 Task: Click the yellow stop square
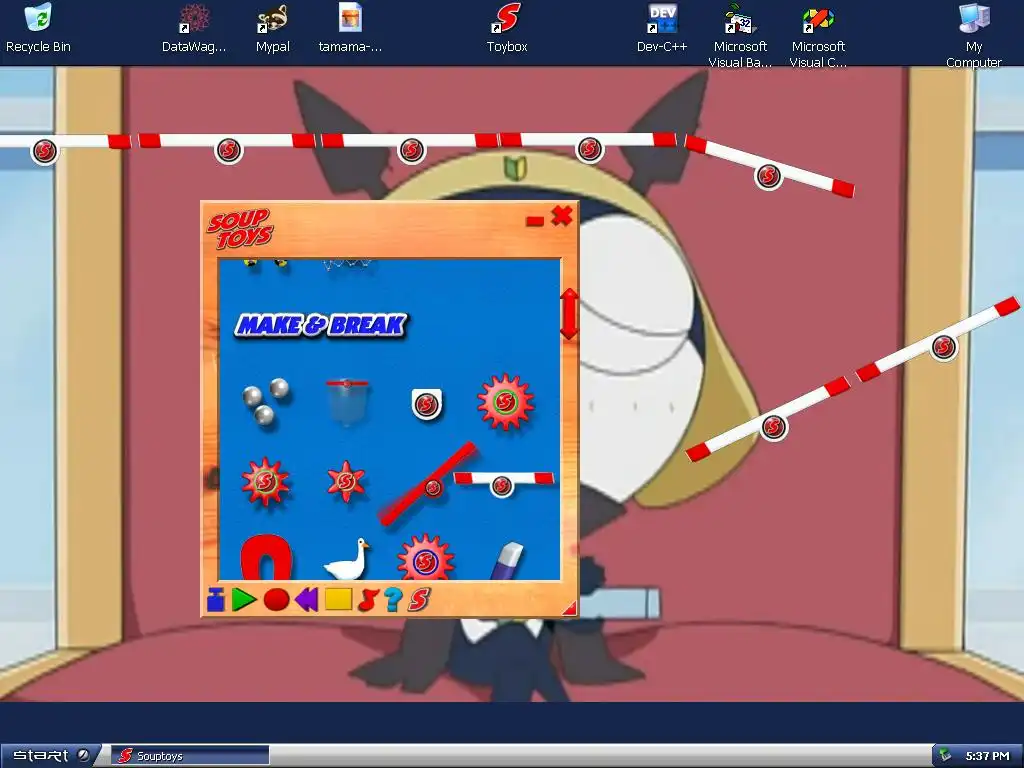(x=338, y=599)
